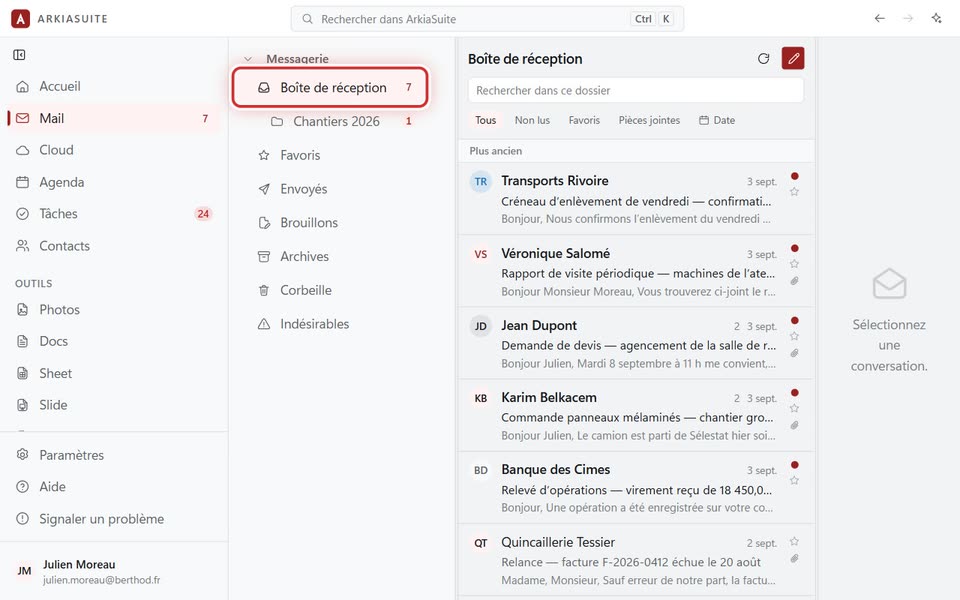Open the Cloud section
The image size is (960, 600).
(114, 150)
